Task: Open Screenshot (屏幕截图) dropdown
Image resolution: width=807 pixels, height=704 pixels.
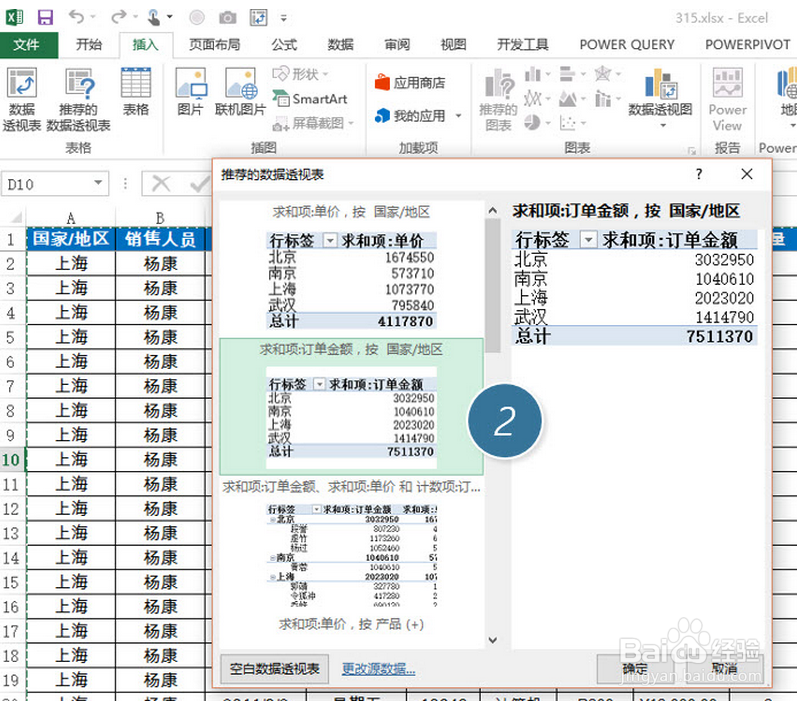Action: coord(313,123)
